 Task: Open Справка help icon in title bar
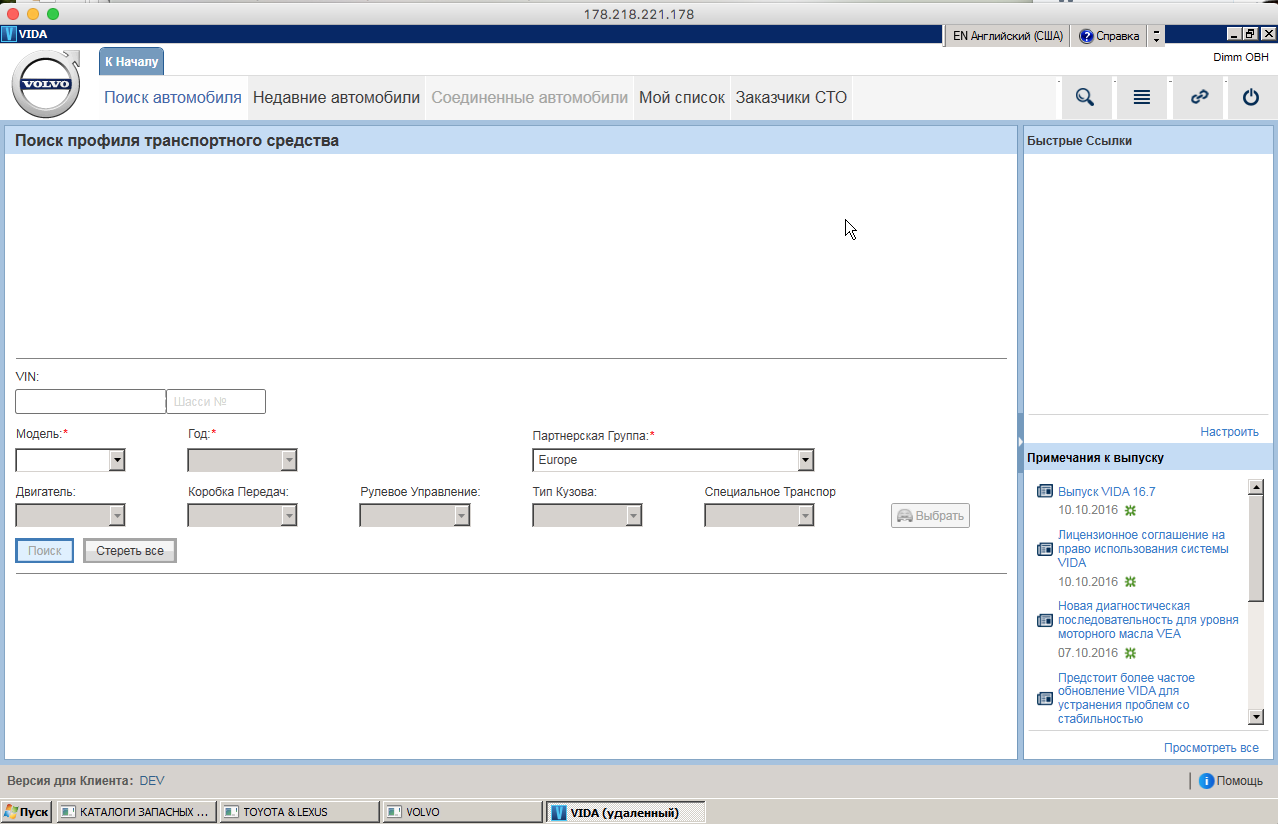click(x=1086, y=36)
